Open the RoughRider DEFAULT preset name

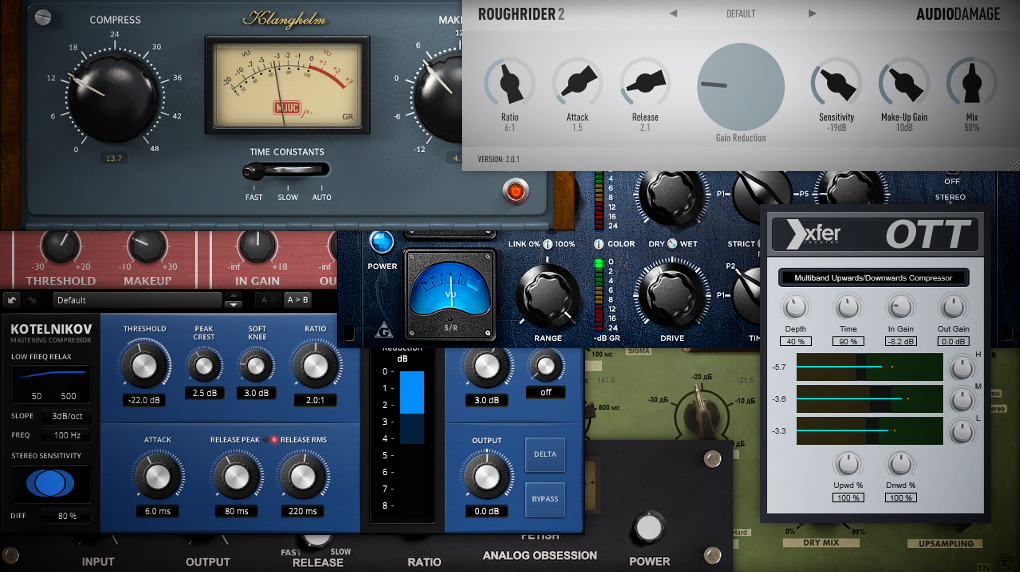741,14
